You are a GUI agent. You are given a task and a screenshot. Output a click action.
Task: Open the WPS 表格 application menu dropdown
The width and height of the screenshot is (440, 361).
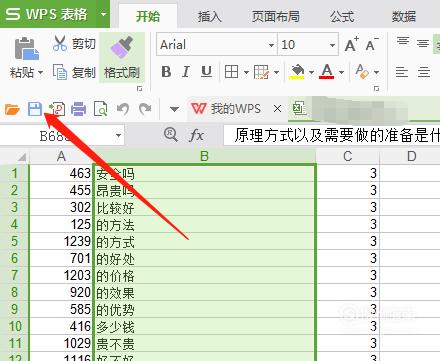tap(104, 14)
